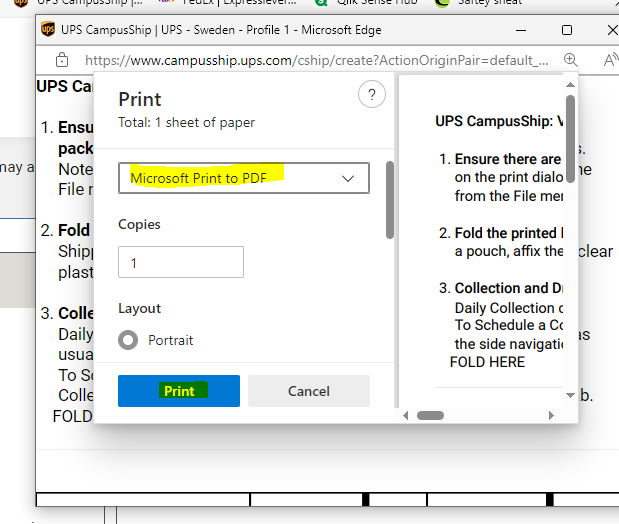The height and width of the screenshot is (524, 619).
Task: Select the Portrait layout radio button
Action: pos(128,340)
